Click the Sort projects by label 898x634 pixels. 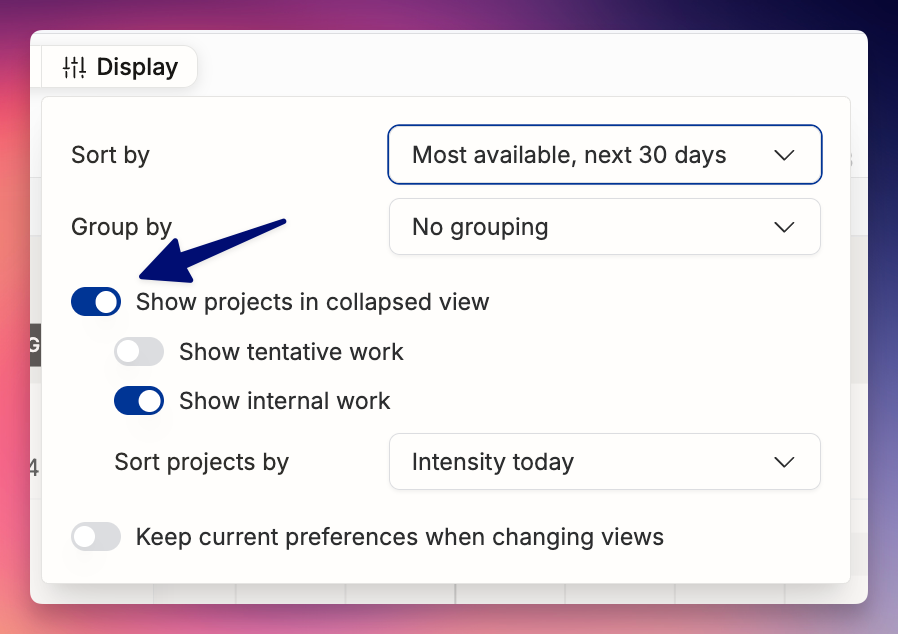pos(202,462)
